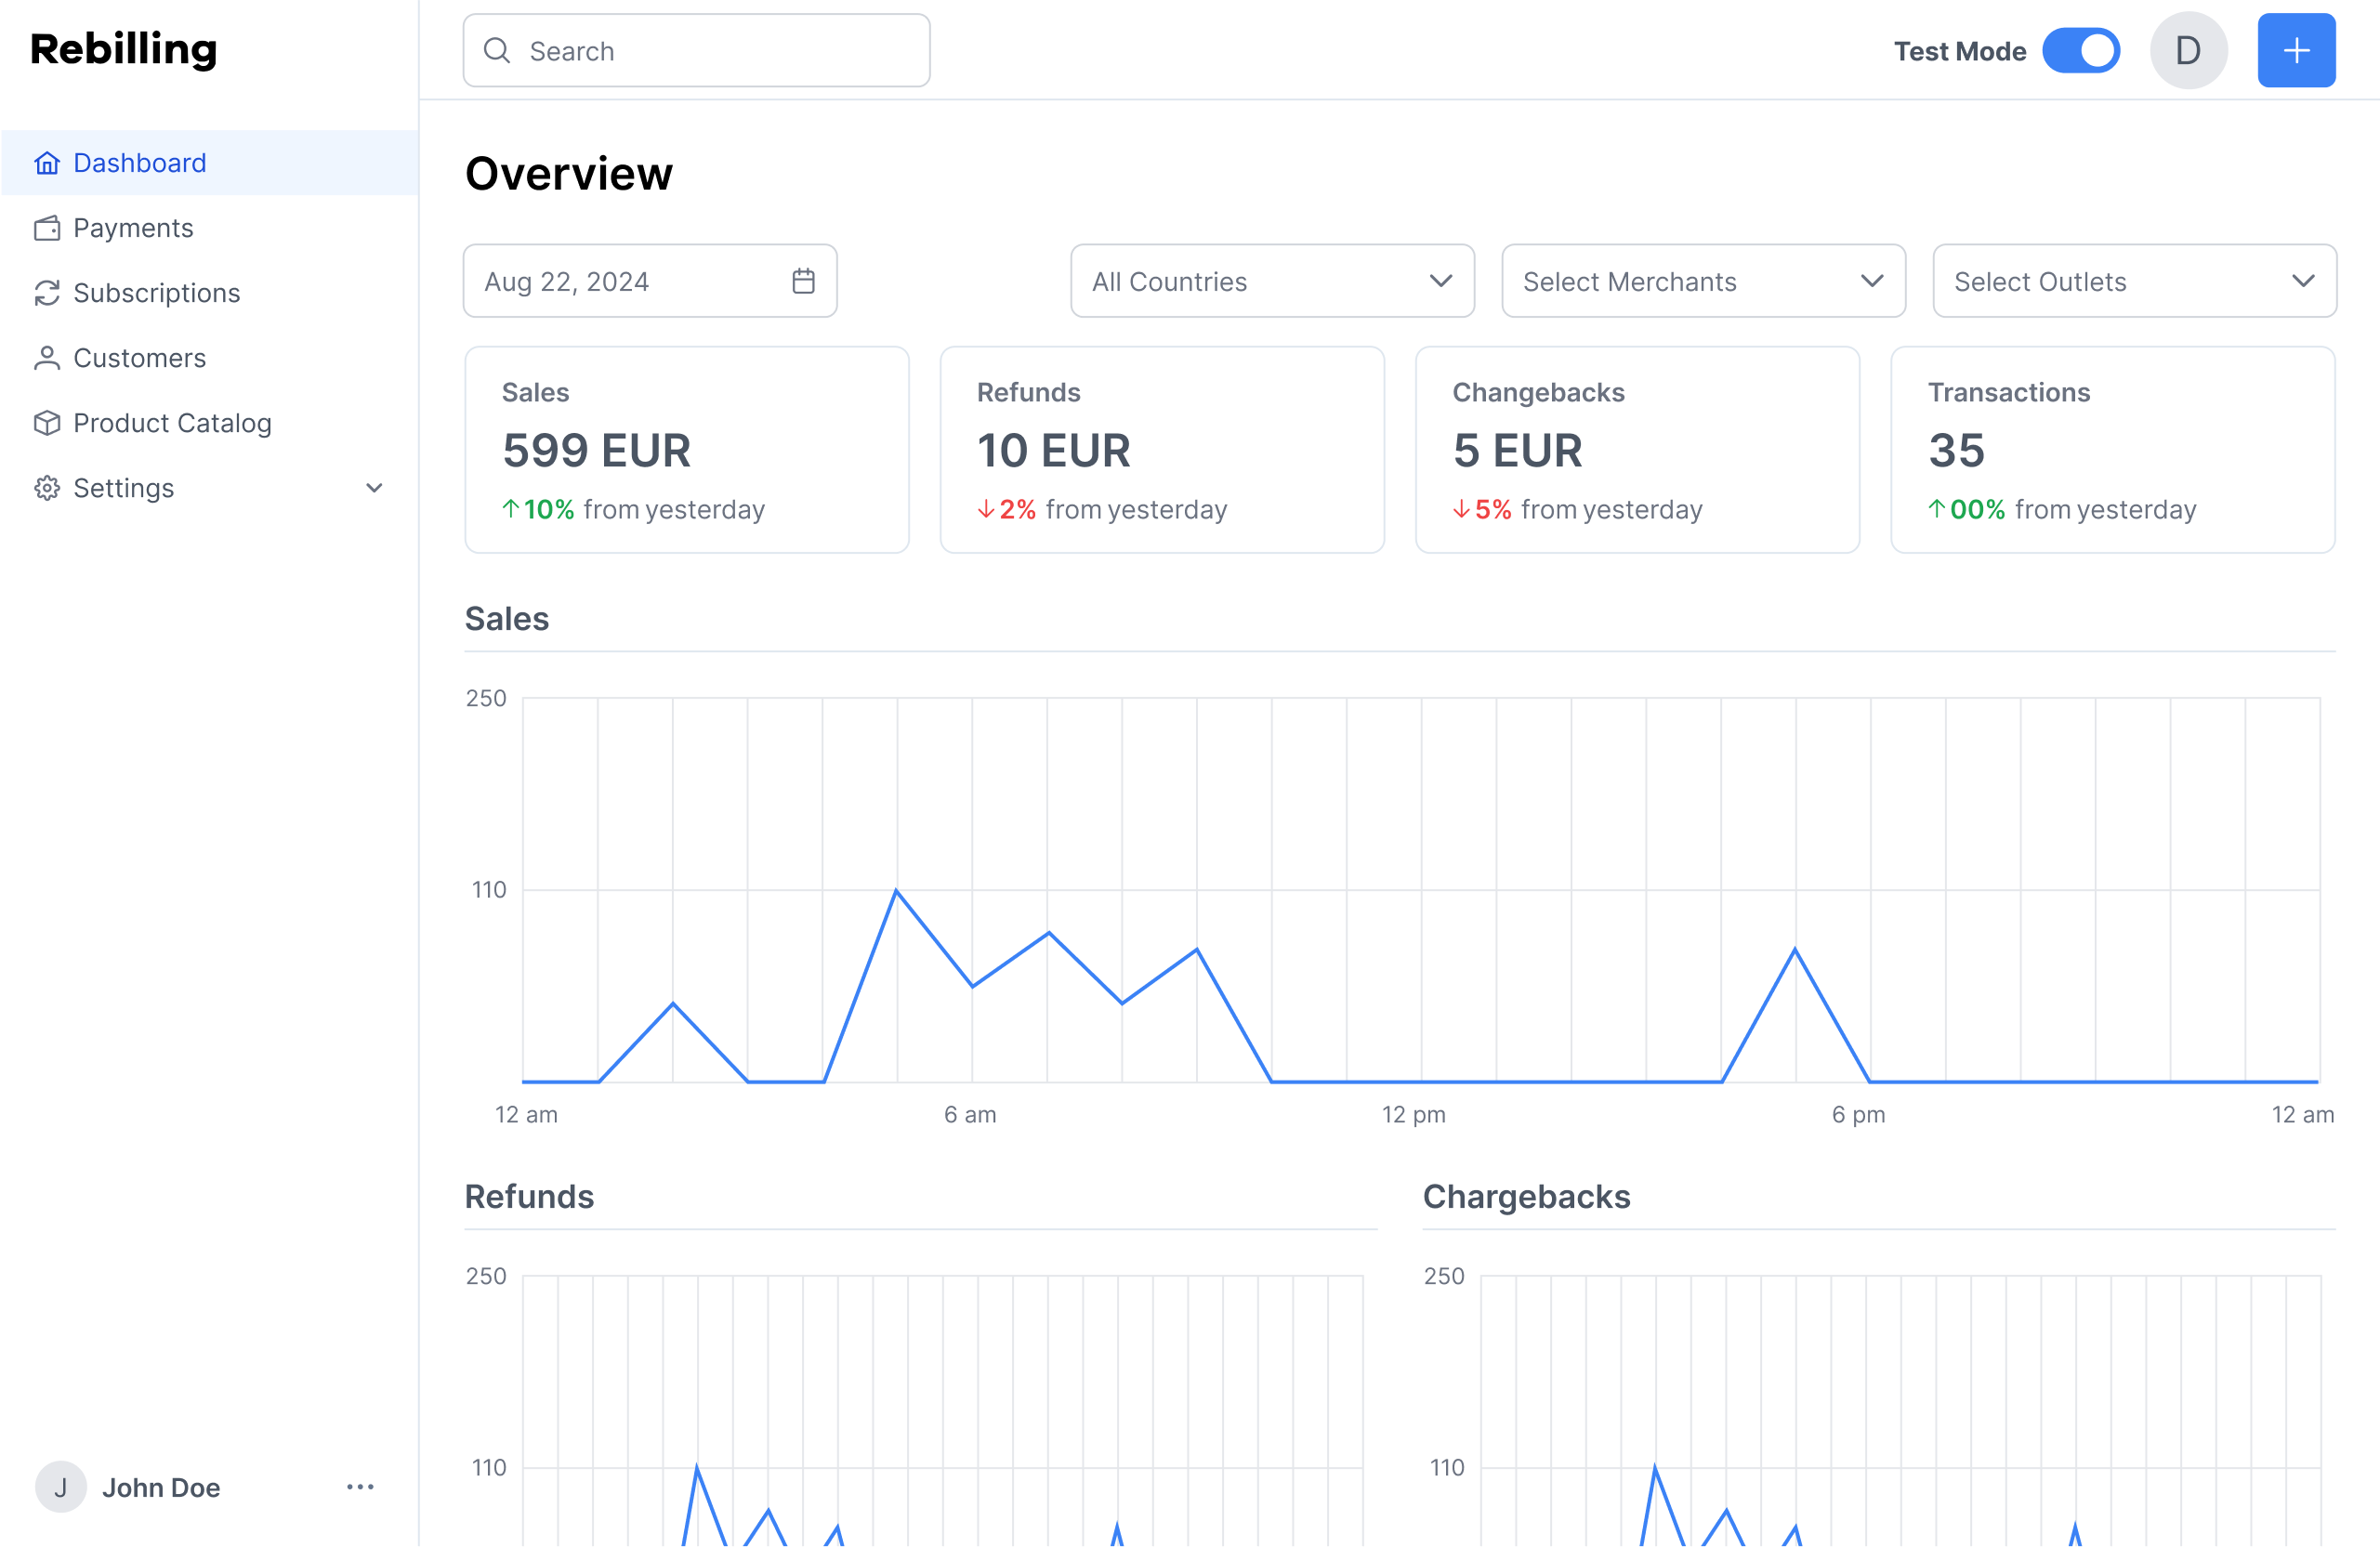Open the All Countries dropdown
2380x1547 pixels.
point(1272,281)
